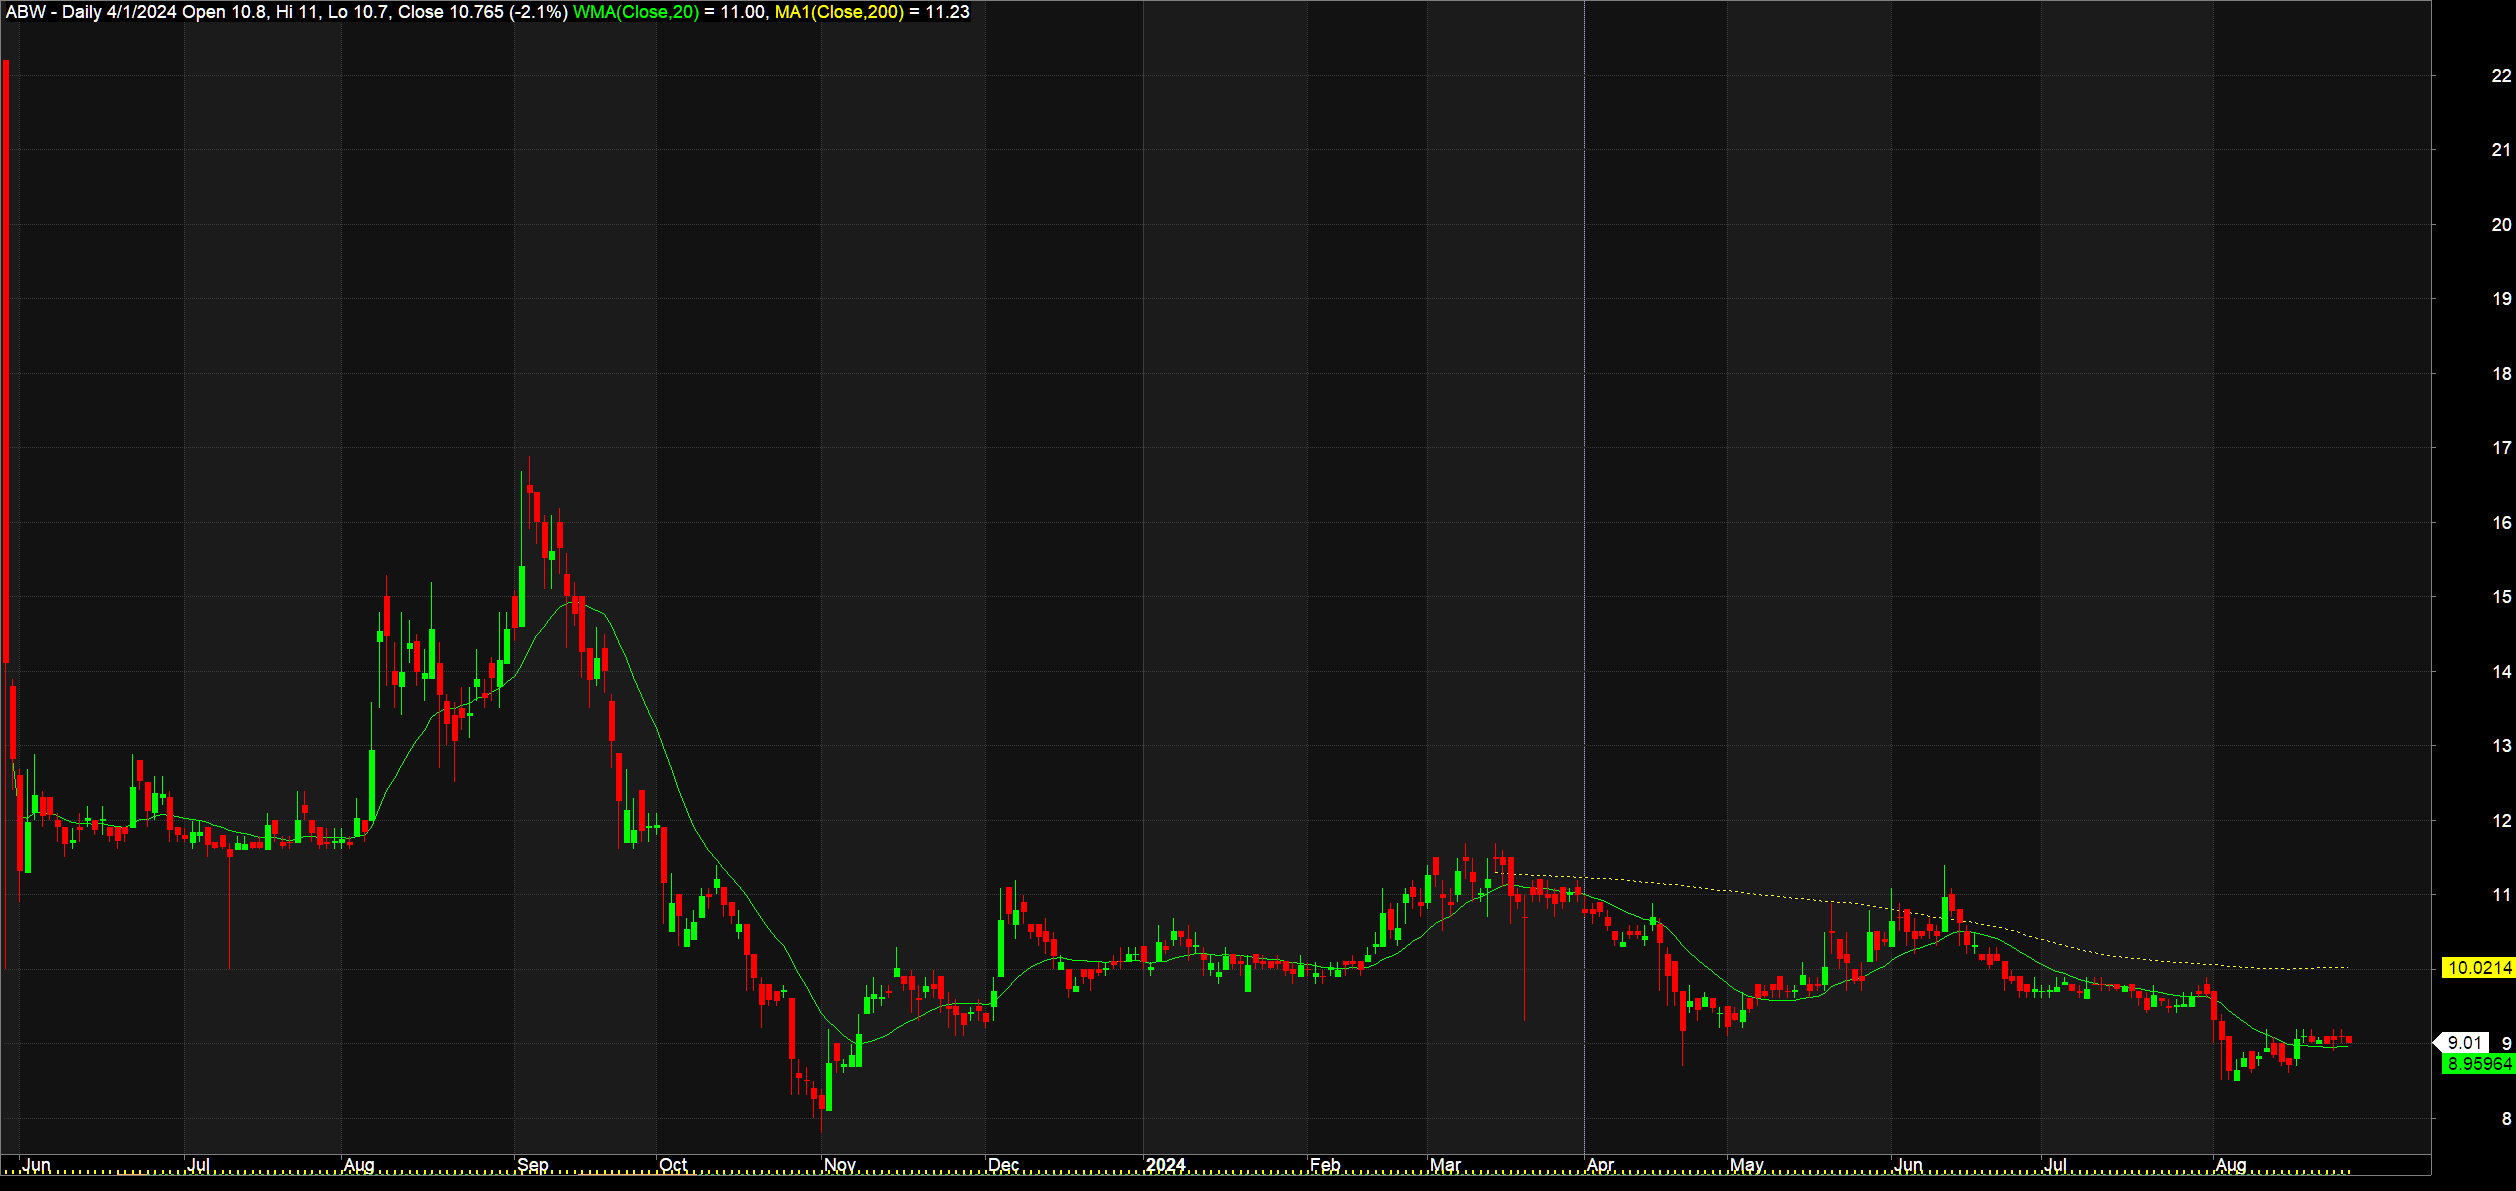Click the 22 price level on Y axis
The height and width of the screenshot is (1191, 2516).
click(x=2501, y=76)
